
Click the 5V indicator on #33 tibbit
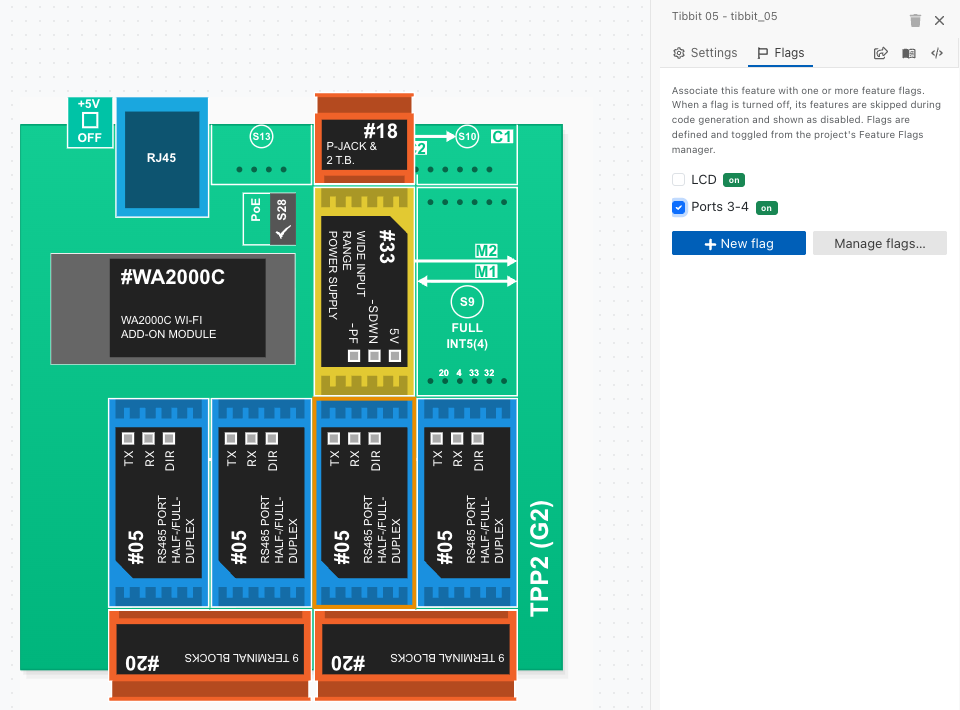click(x=395, y=356)
